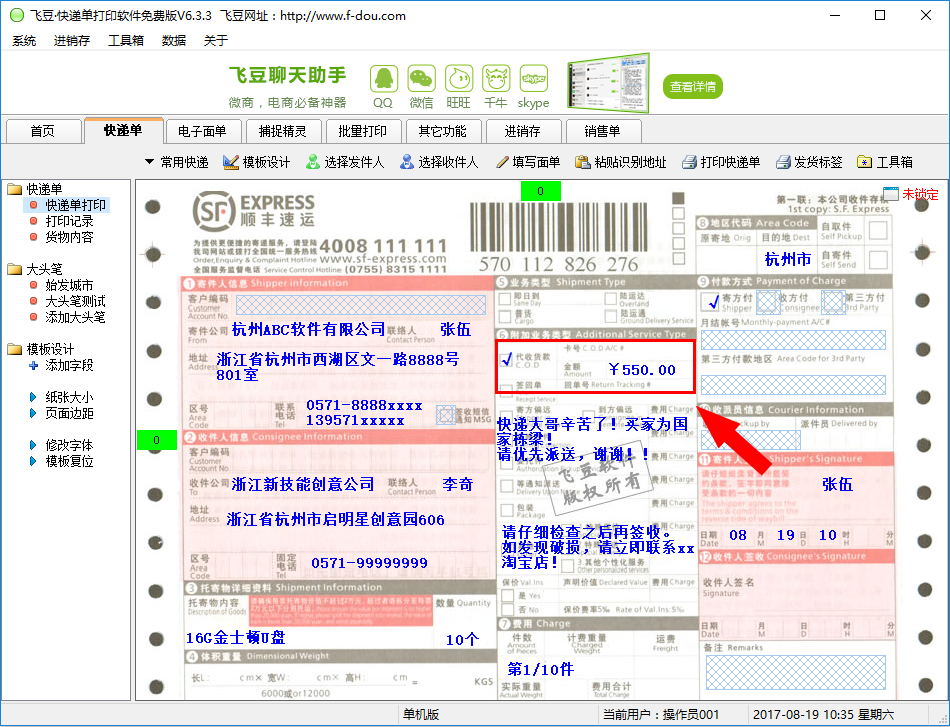950x727 pixels.
Task: Expand the 模板复位 arrow
Action: tap(33, 461)
